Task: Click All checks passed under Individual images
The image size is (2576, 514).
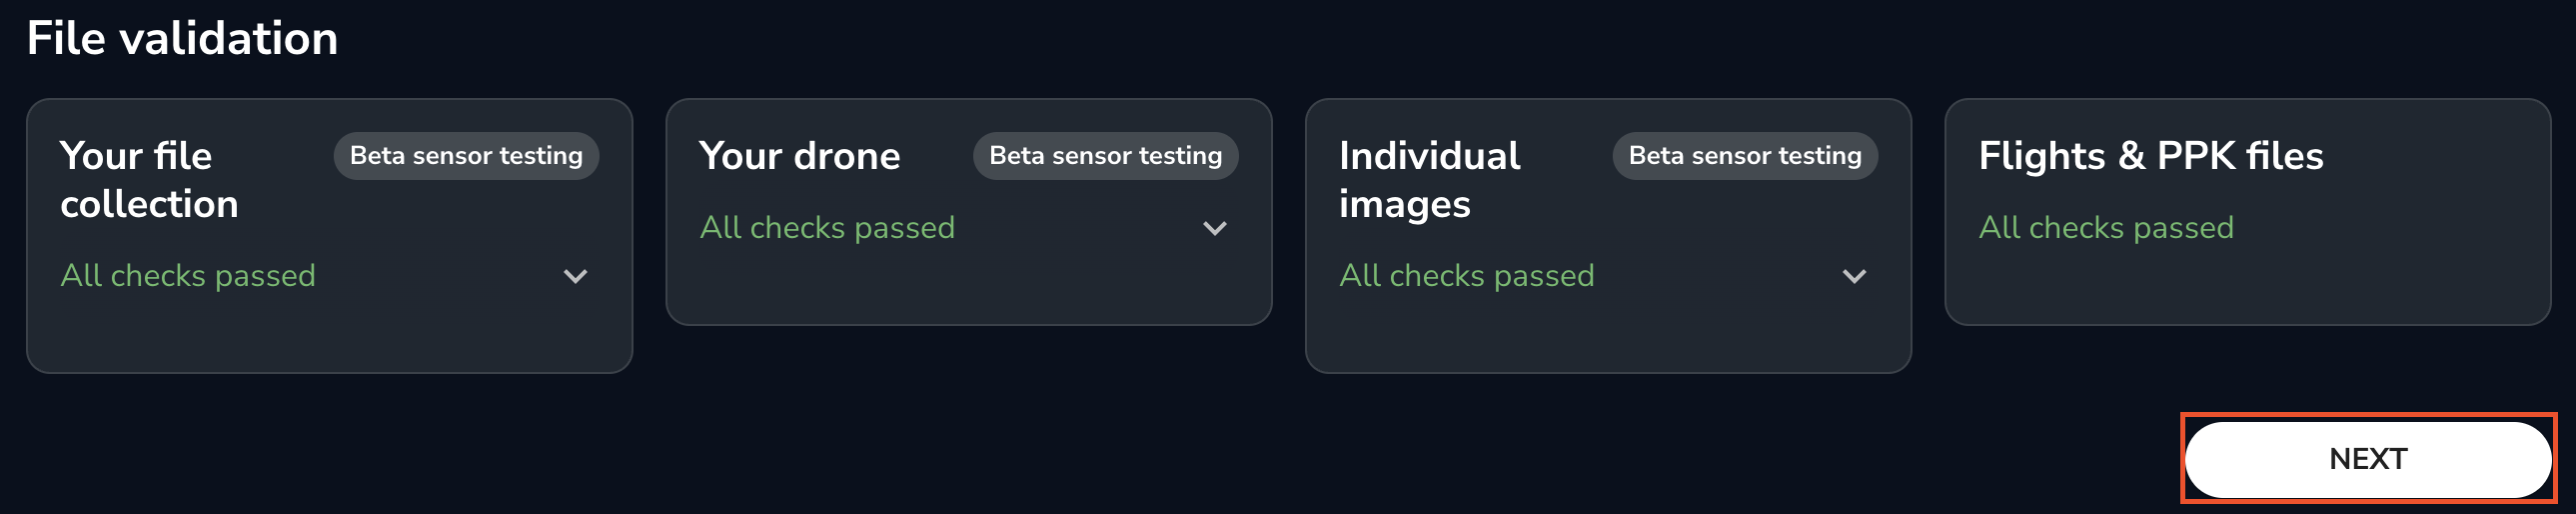Action: pos(1466,276)
